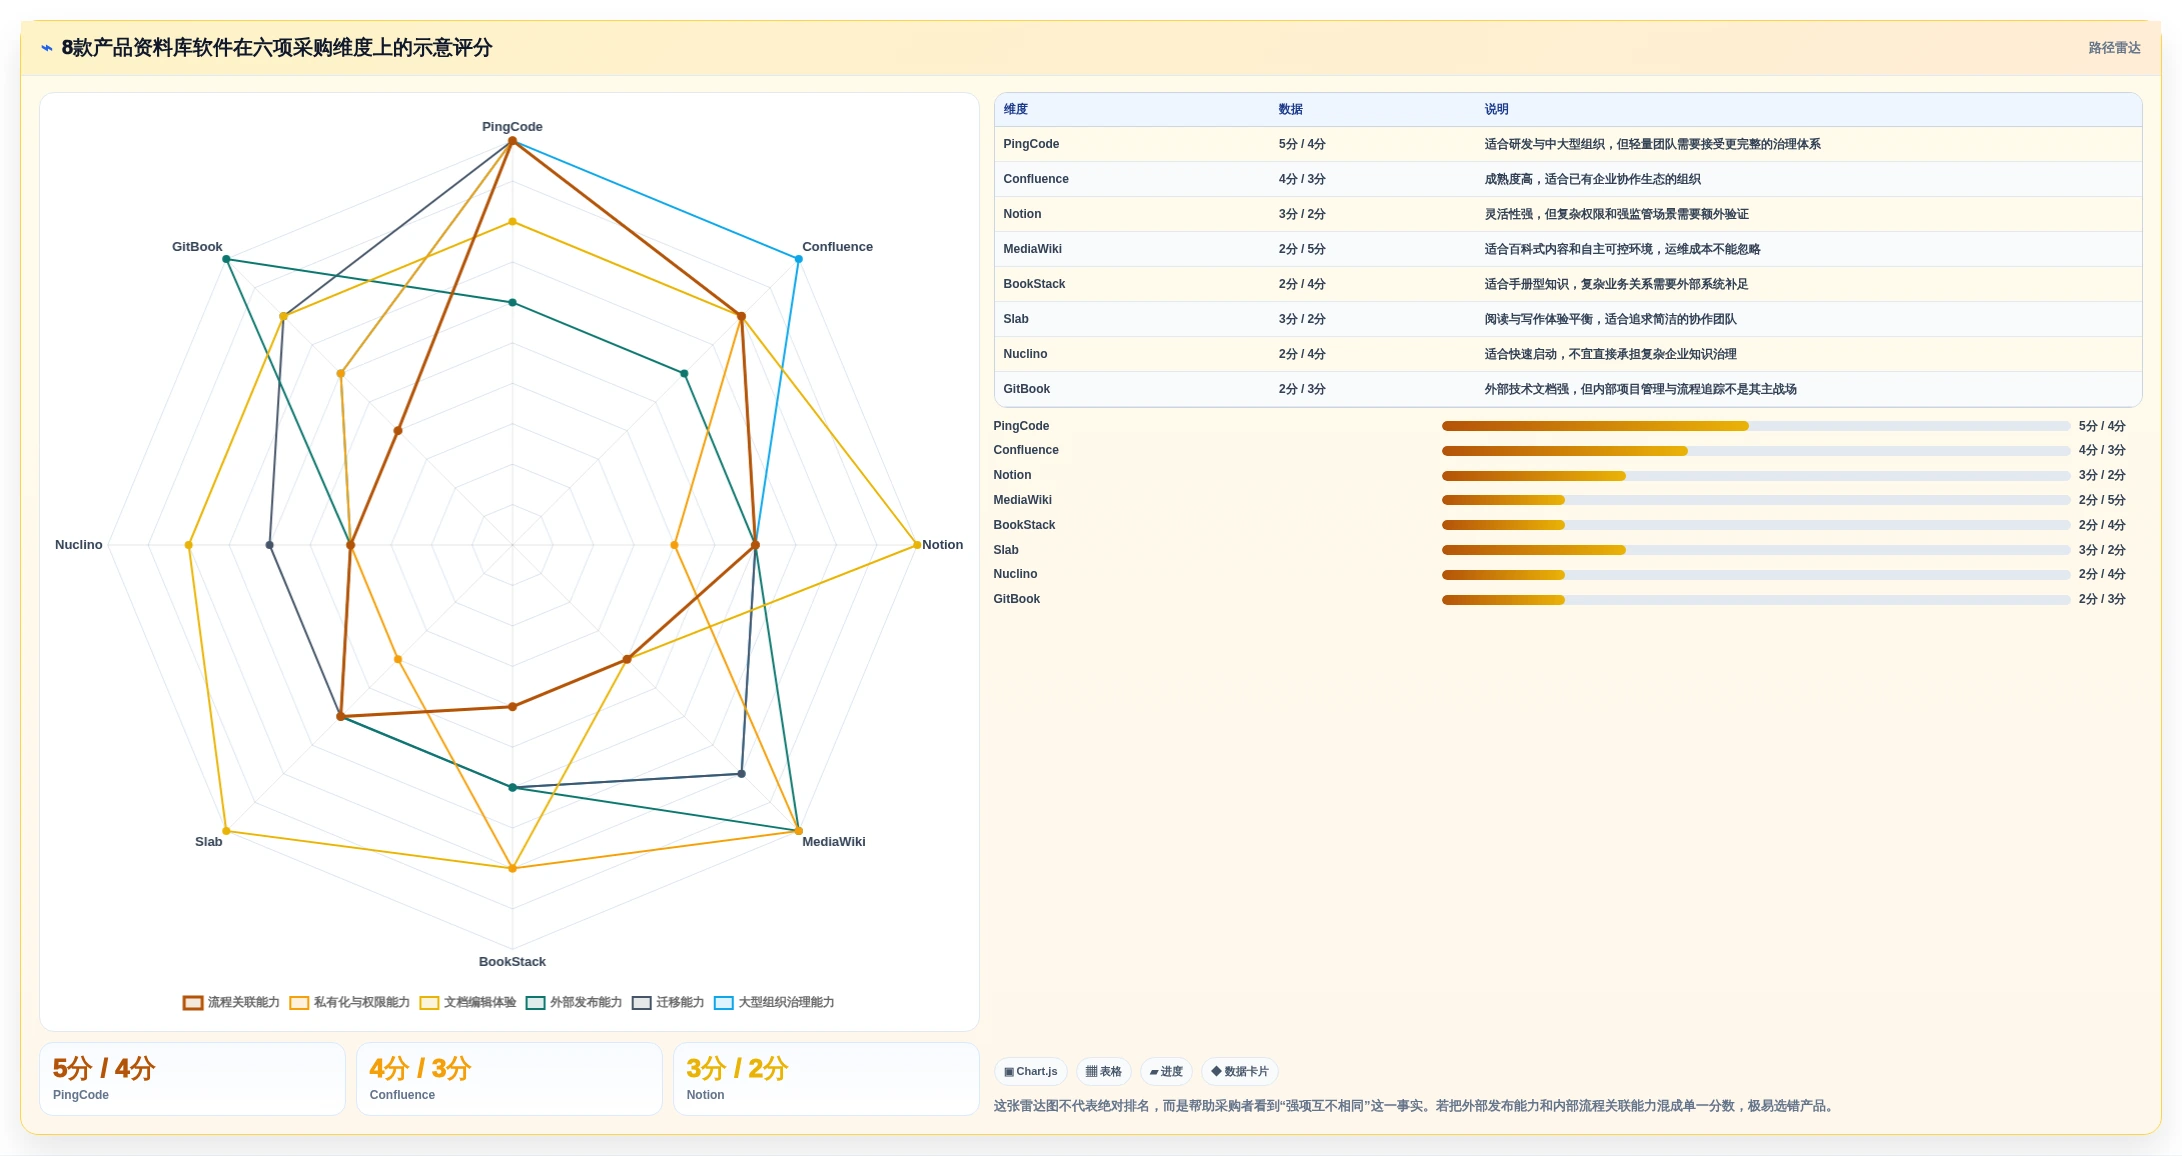Click the BookStack axis label on radar

point(512,962)
